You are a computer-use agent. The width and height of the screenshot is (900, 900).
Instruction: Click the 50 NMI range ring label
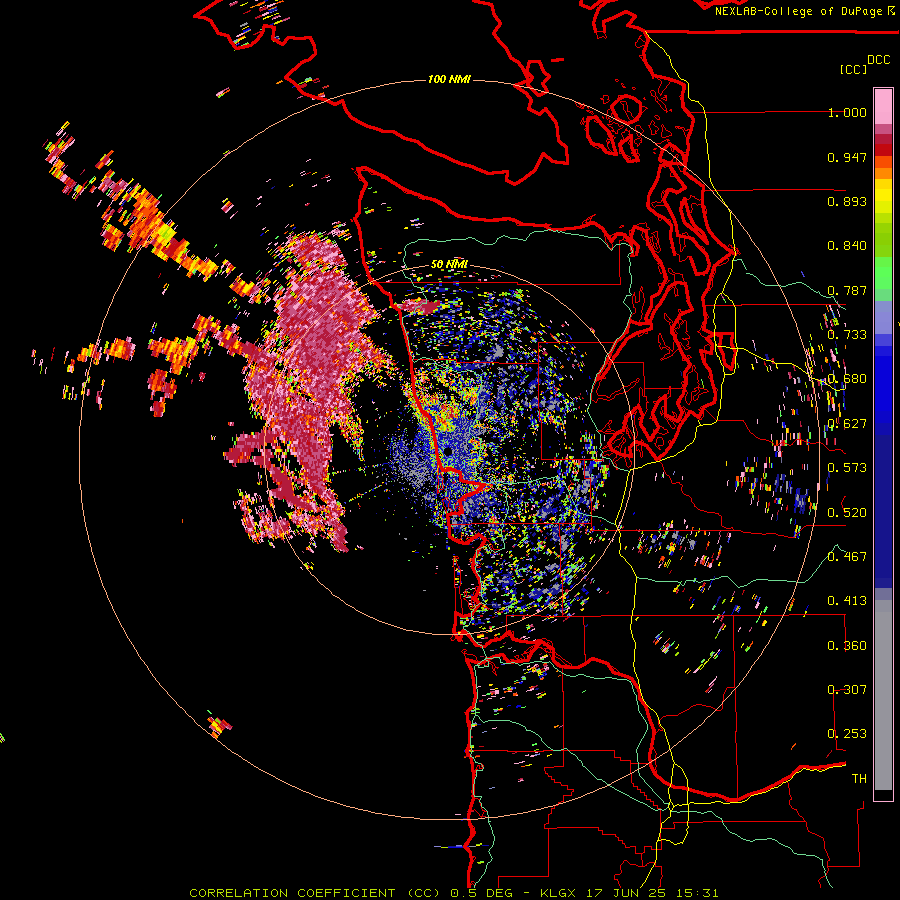[x=449, y=265]
